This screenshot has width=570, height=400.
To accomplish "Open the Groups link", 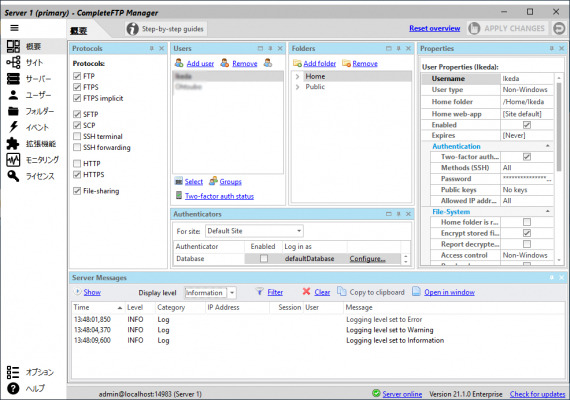I will coord(230,181).
